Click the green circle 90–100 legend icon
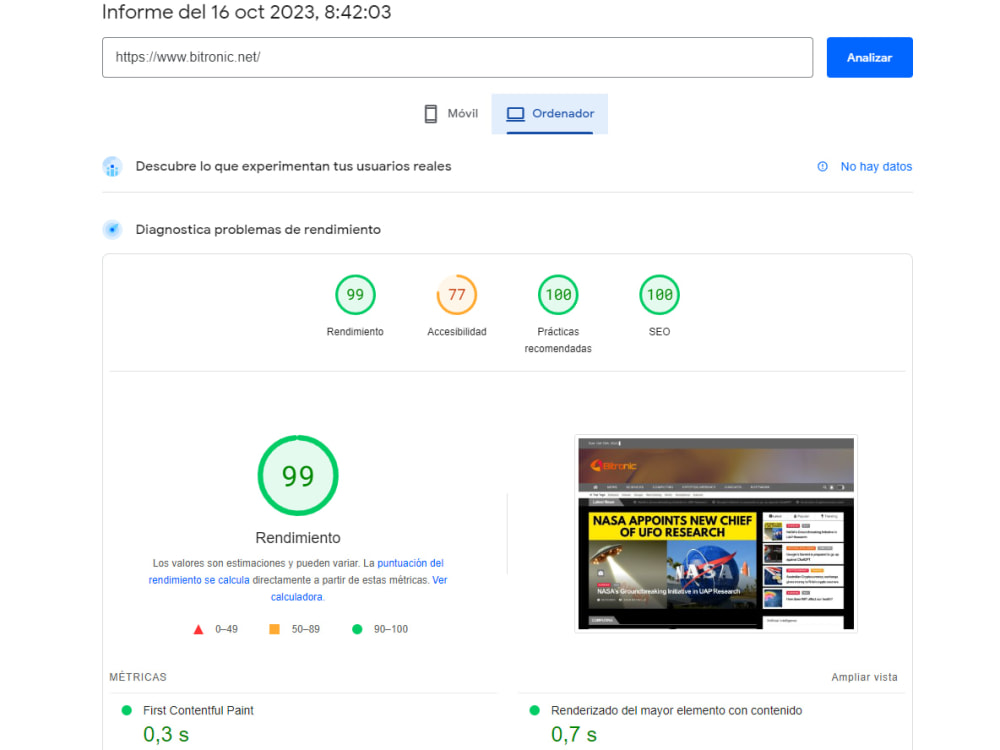 click(x=357, y=629)
